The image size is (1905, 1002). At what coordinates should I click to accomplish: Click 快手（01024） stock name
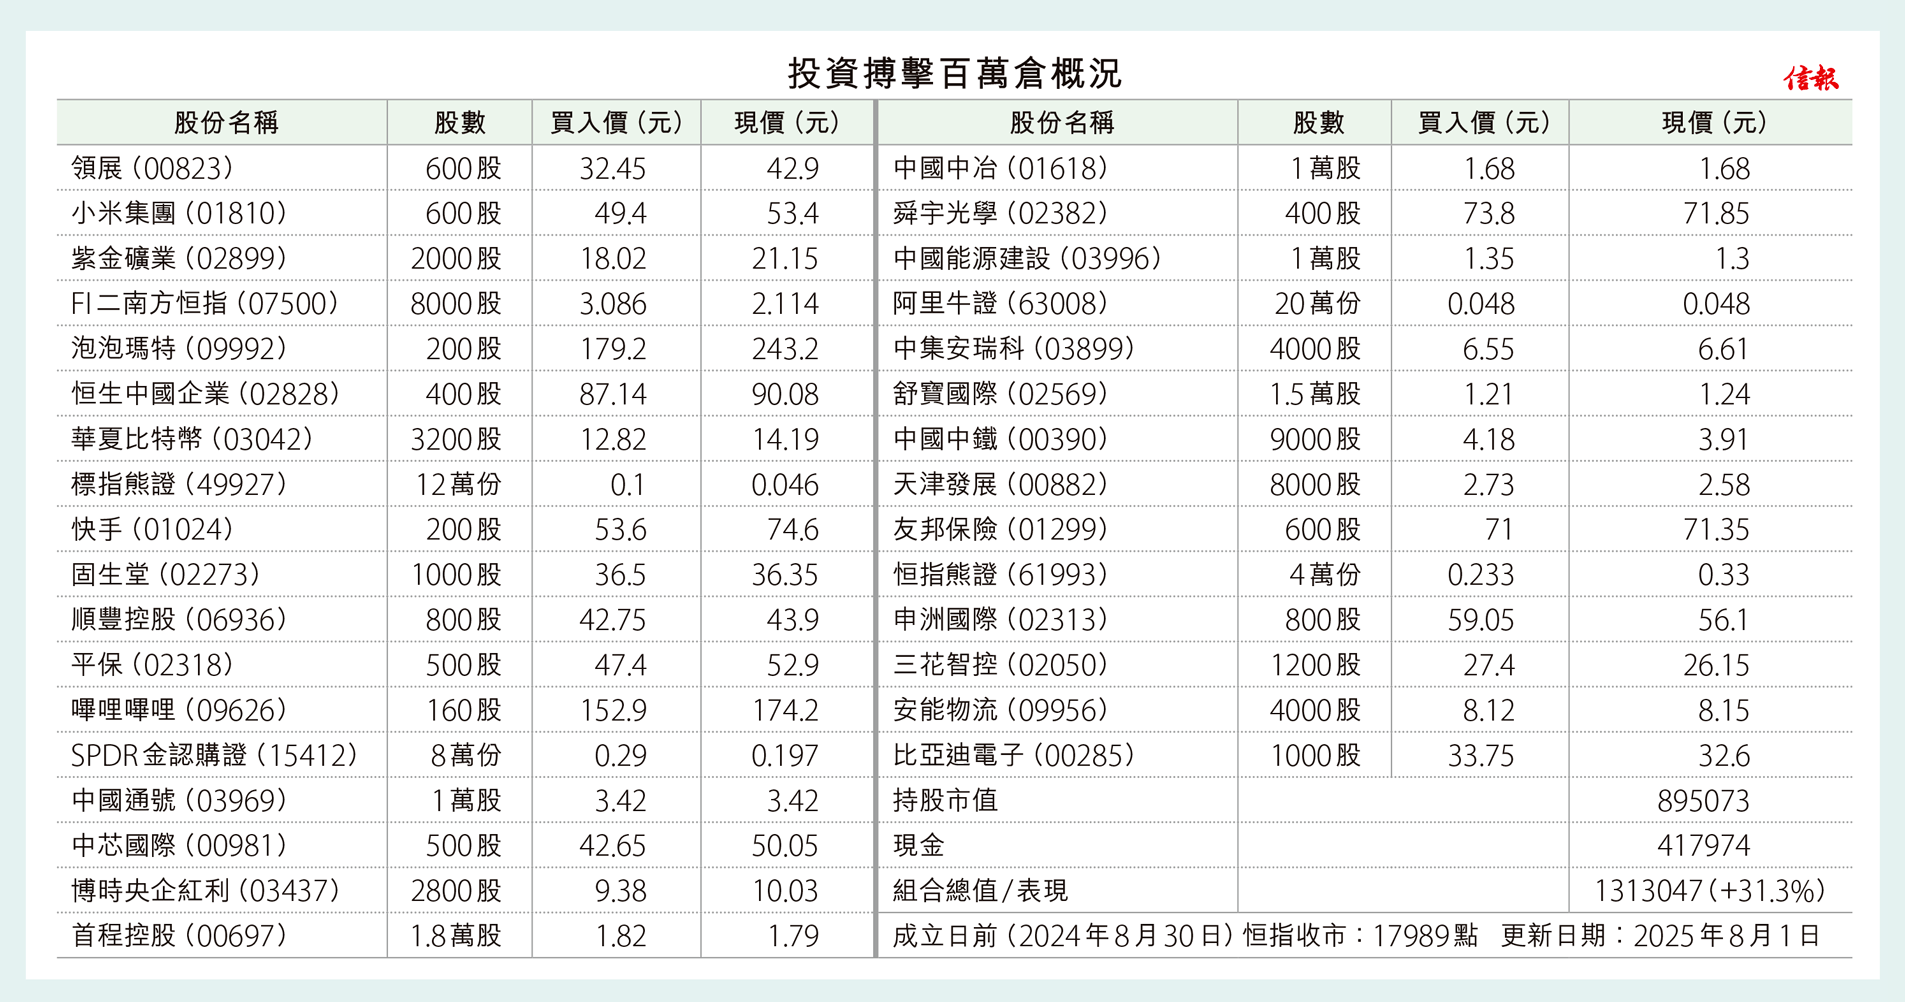point(152,529)
